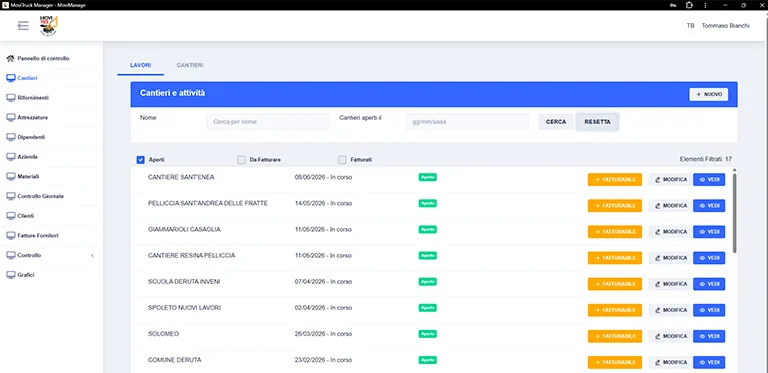Switch to the LAVORI tab

coord(141,65)
